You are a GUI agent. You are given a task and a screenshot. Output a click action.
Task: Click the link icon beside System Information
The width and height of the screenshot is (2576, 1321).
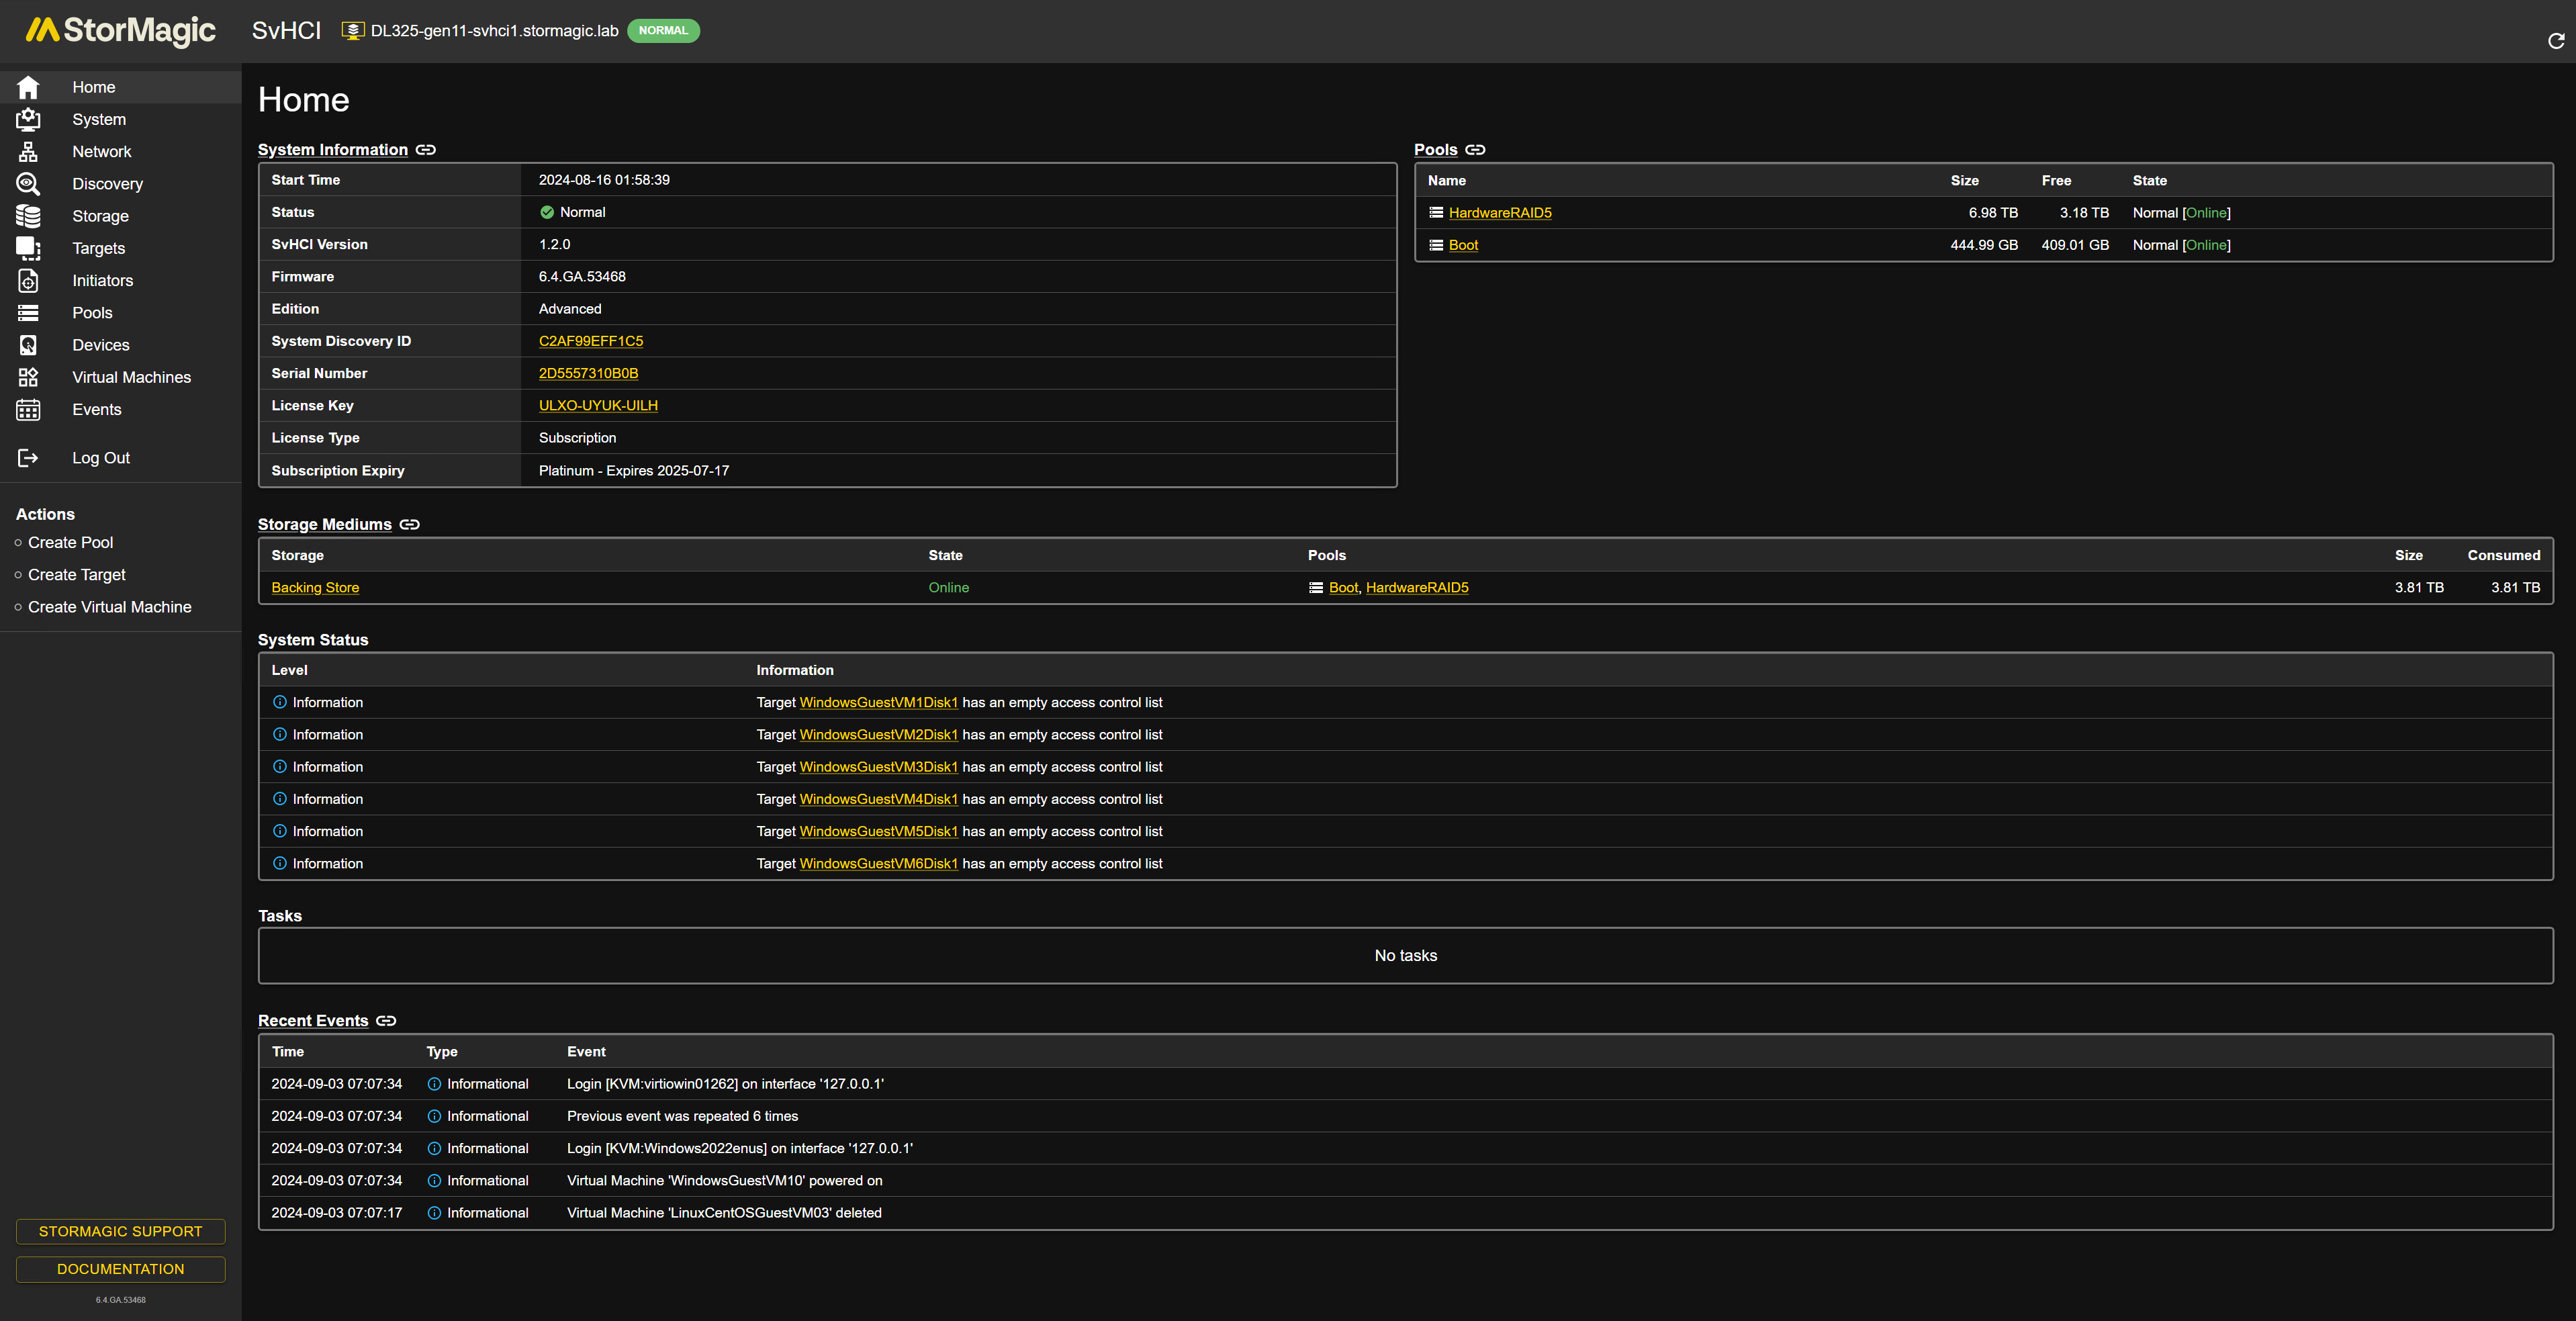426,150
